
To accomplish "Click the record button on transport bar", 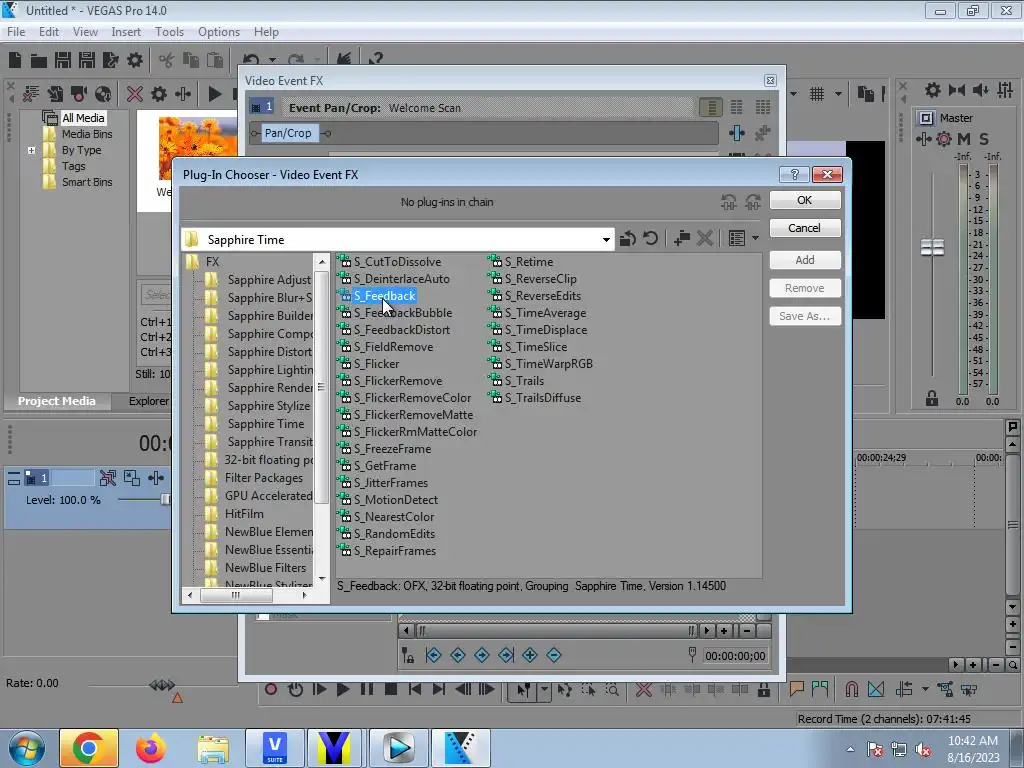I will [270, 689].
